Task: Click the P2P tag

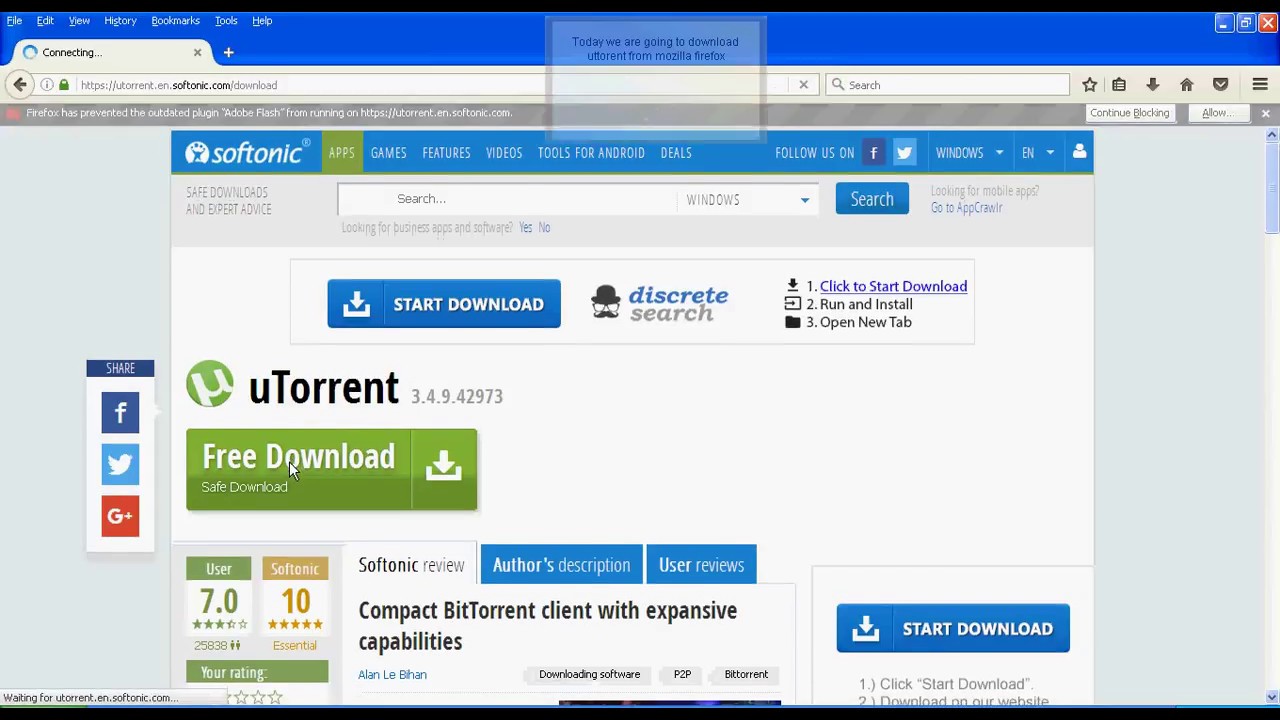Action: (x=682, y=675)
